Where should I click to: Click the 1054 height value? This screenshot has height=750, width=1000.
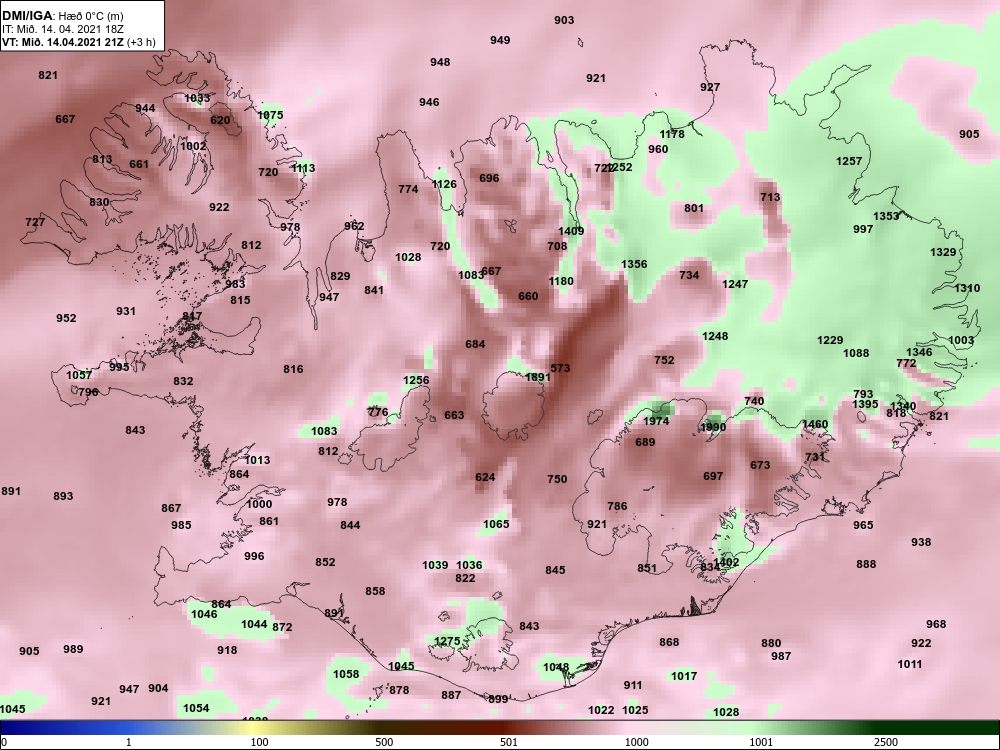(196, 709)
